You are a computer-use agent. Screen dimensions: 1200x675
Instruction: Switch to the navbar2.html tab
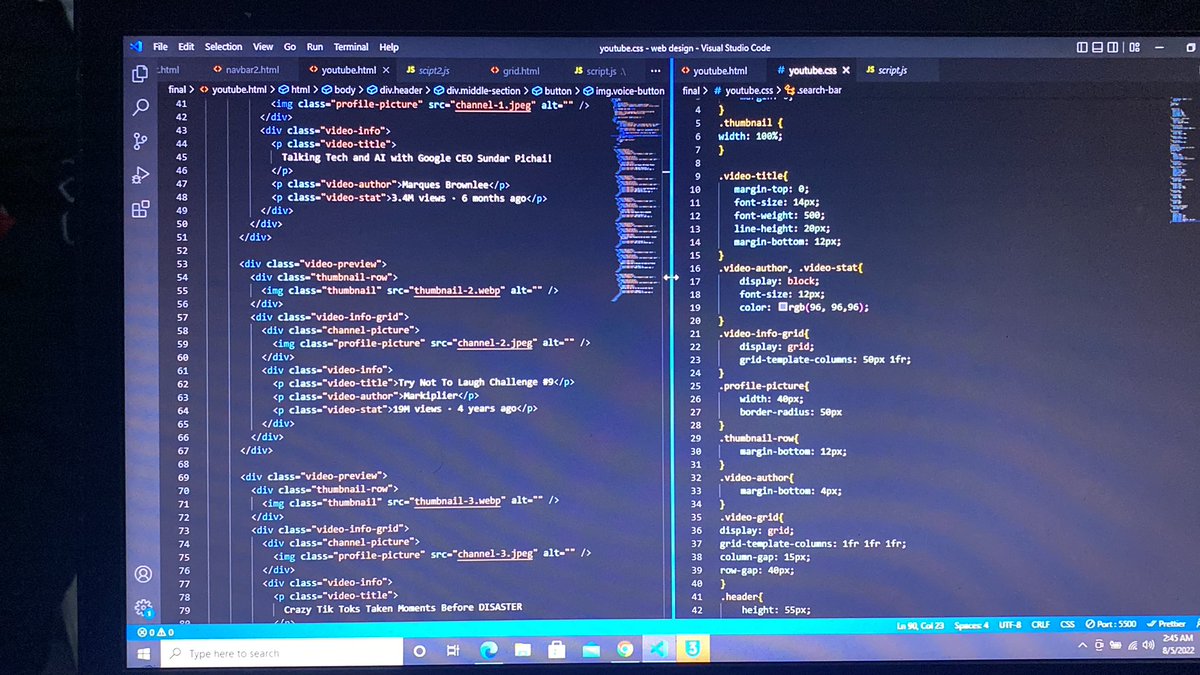click(x=245, y=71)
